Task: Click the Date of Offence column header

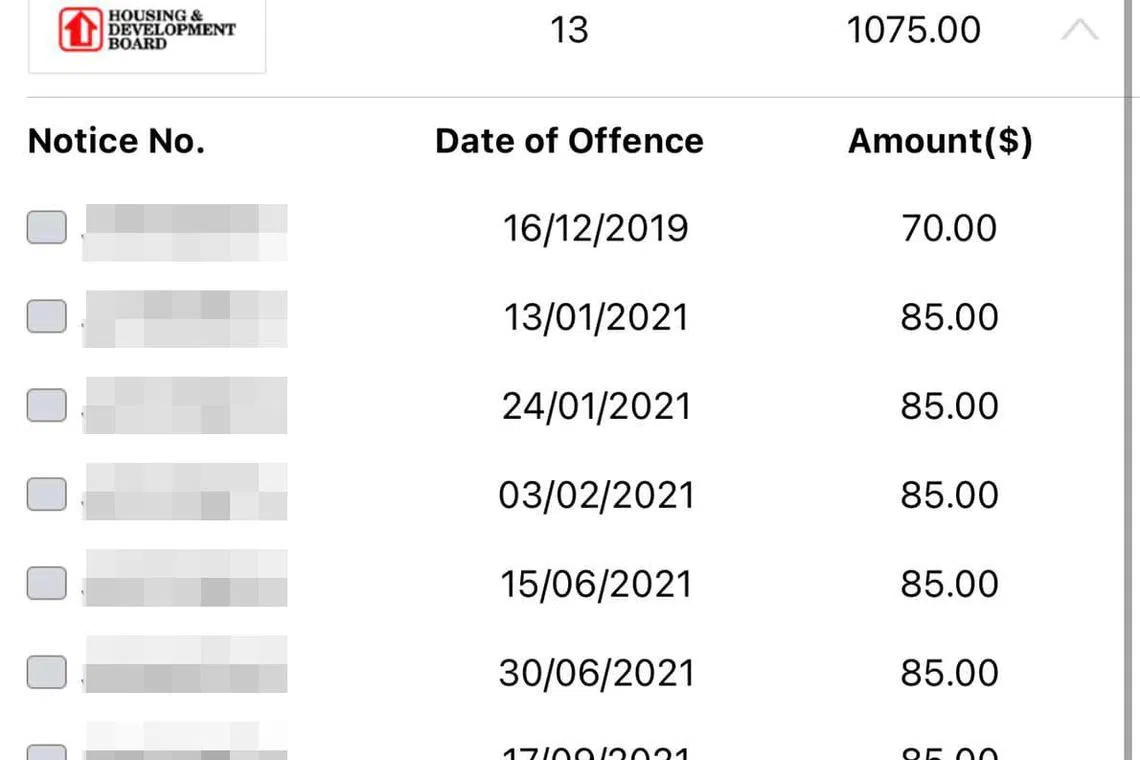Action: click(x=569, y=141)
